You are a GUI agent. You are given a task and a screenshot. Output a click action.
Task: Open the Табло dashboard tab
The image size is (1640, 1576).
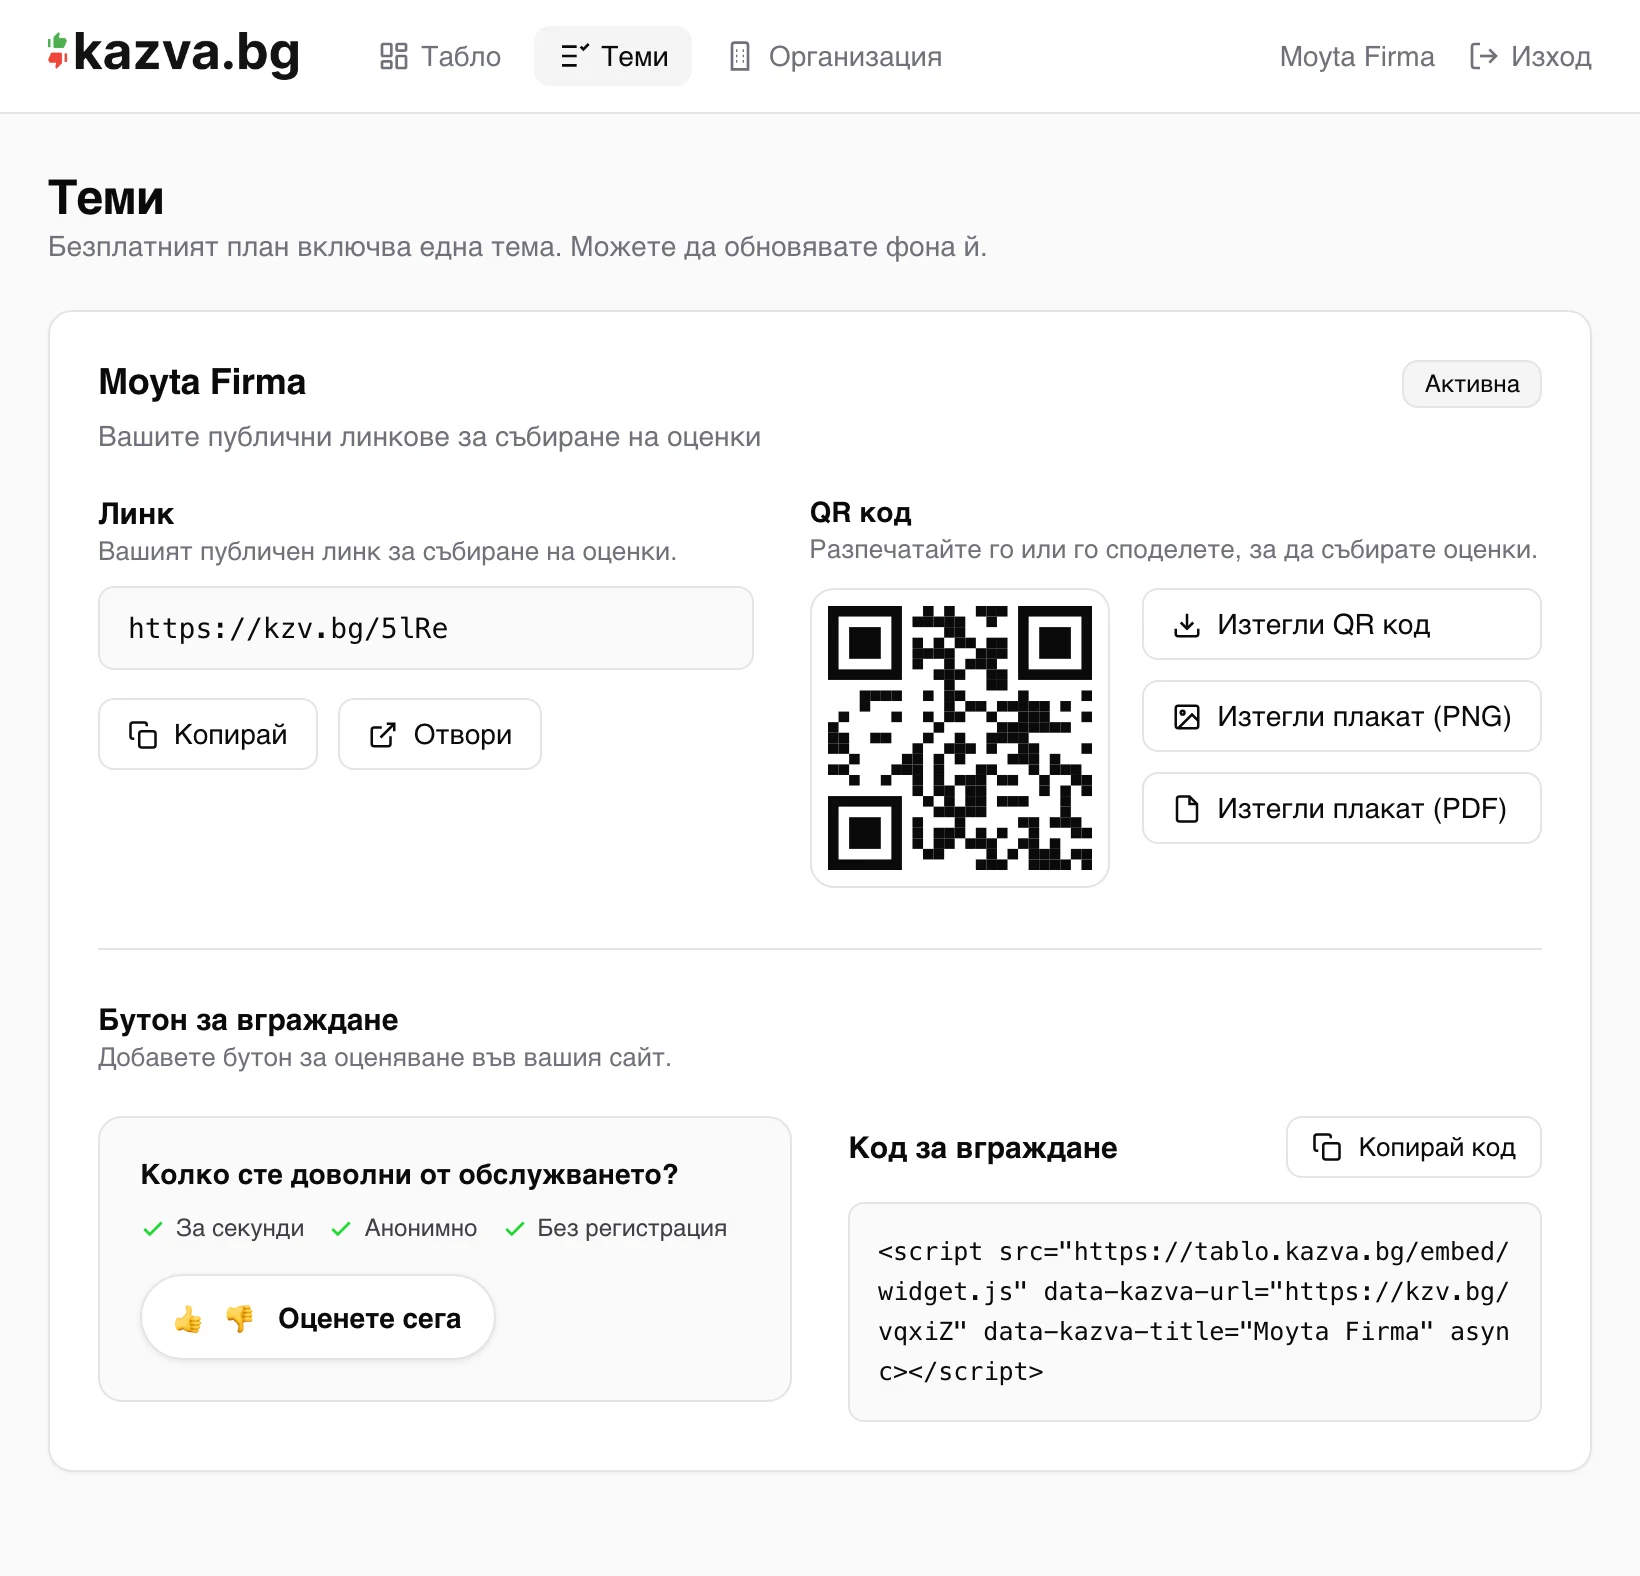440,56
